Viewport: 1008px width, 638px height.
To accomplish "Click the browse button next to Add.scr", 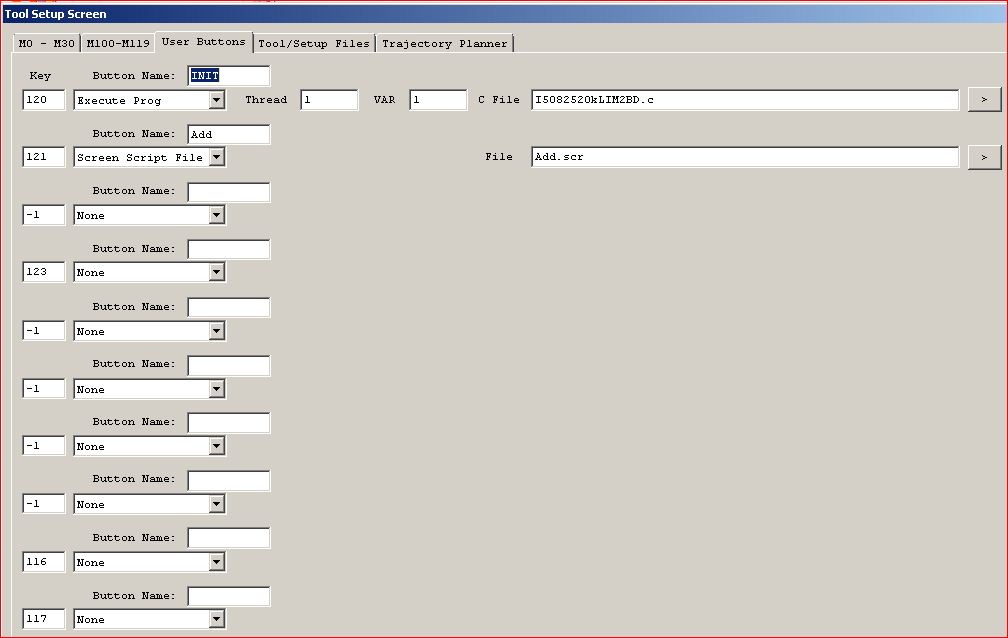I will pyautogui.click(x=984, y=157).
